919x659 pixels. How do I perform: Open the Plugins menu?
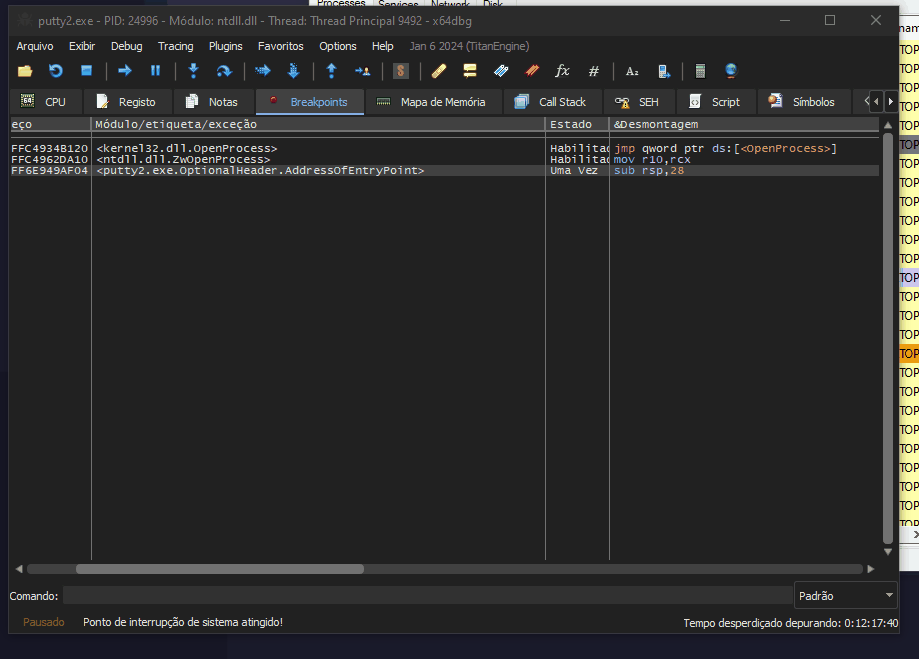click(x=225, y=46)
